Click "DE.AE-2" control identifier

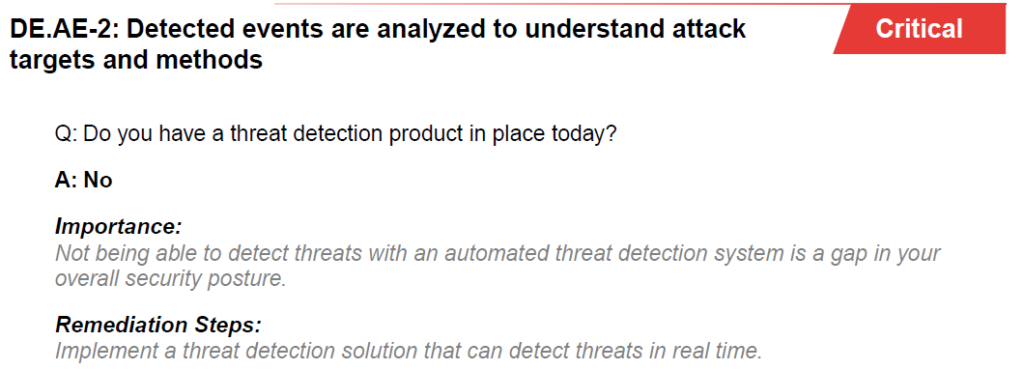(47, 29)
